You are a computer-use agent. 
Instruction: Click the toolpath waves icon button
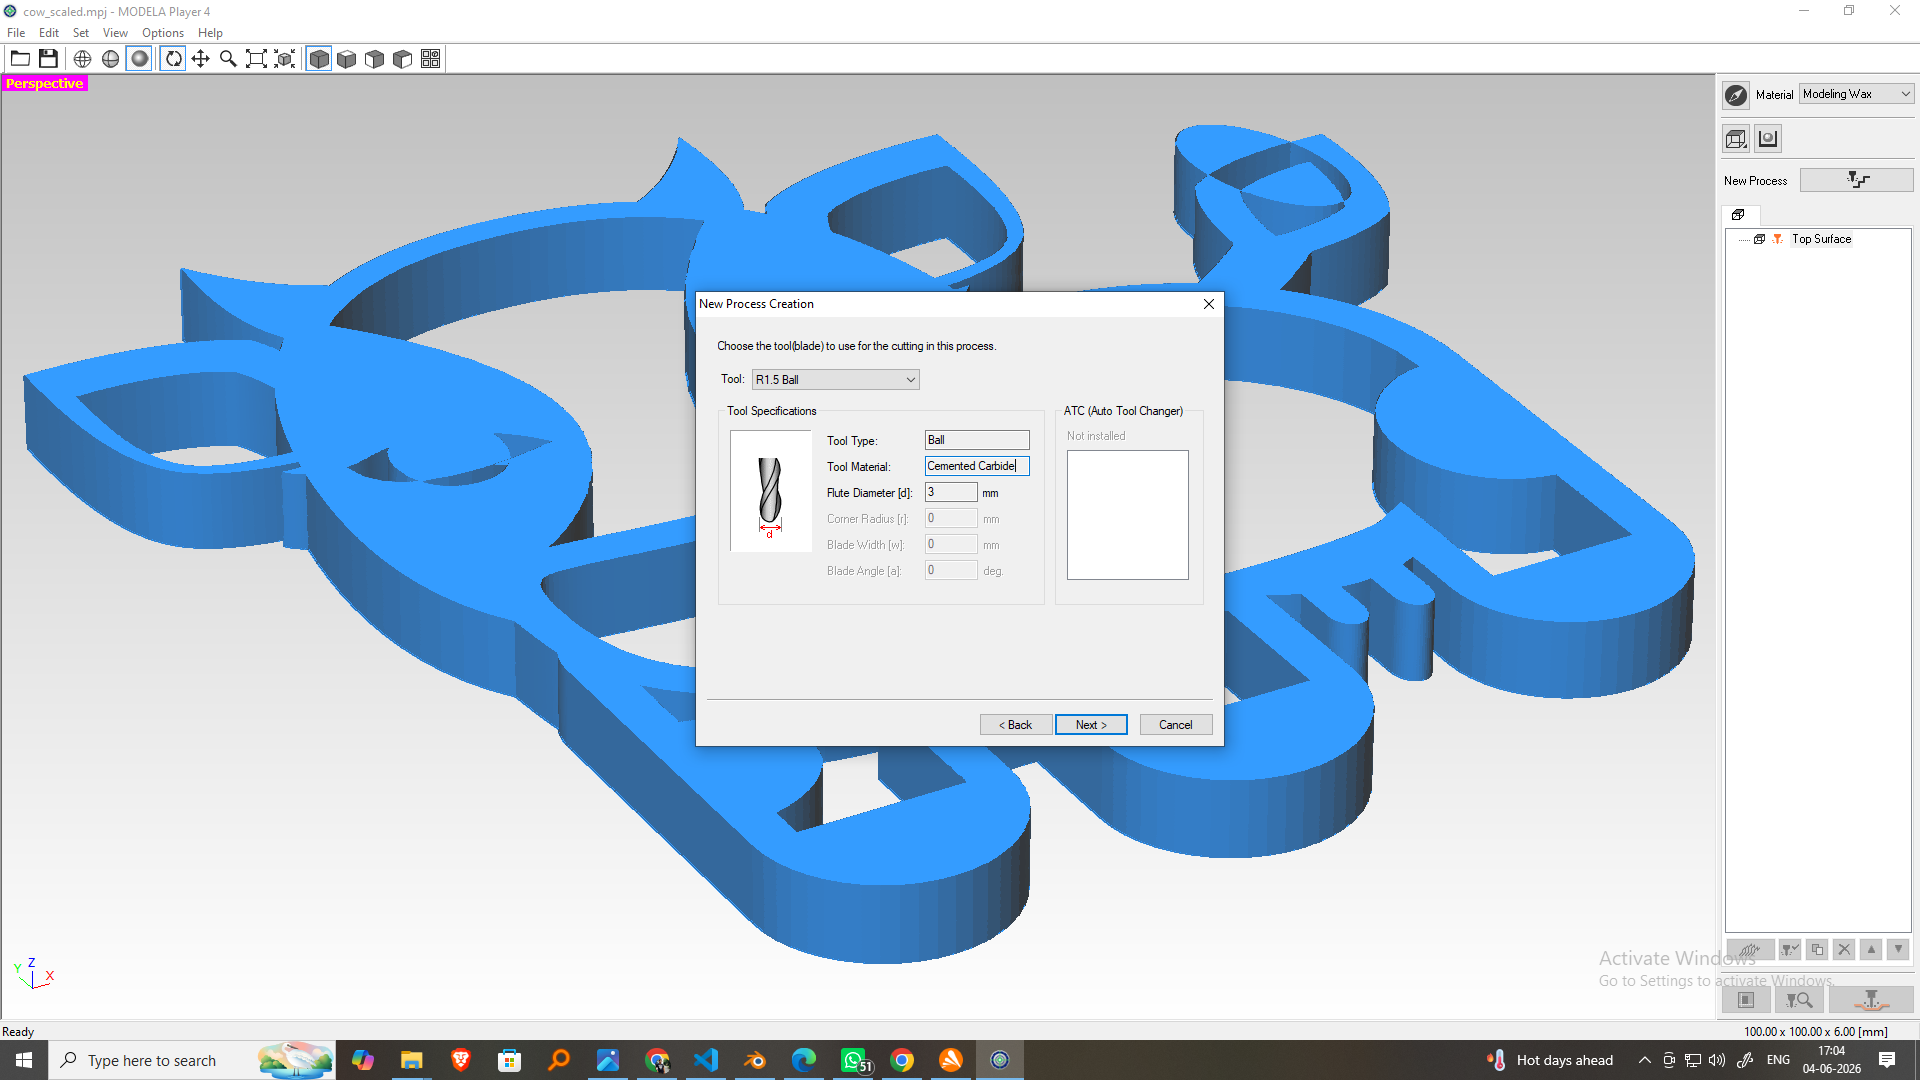(x=1750, y=950)
